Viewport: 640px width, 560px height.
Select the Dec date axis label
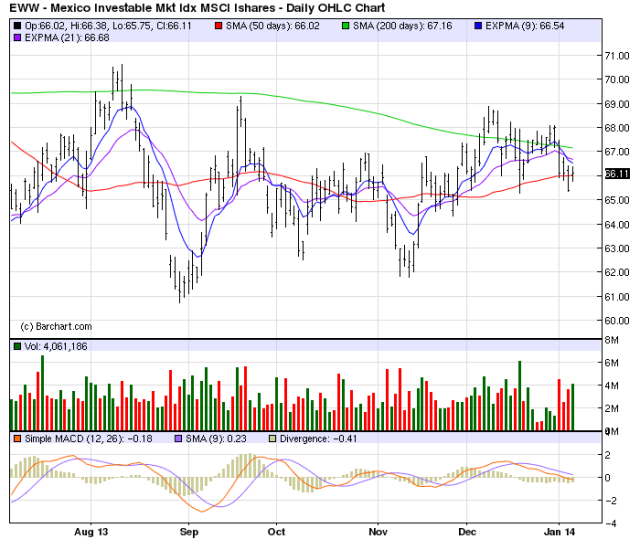pyautogui.click(x=468, y=534)
